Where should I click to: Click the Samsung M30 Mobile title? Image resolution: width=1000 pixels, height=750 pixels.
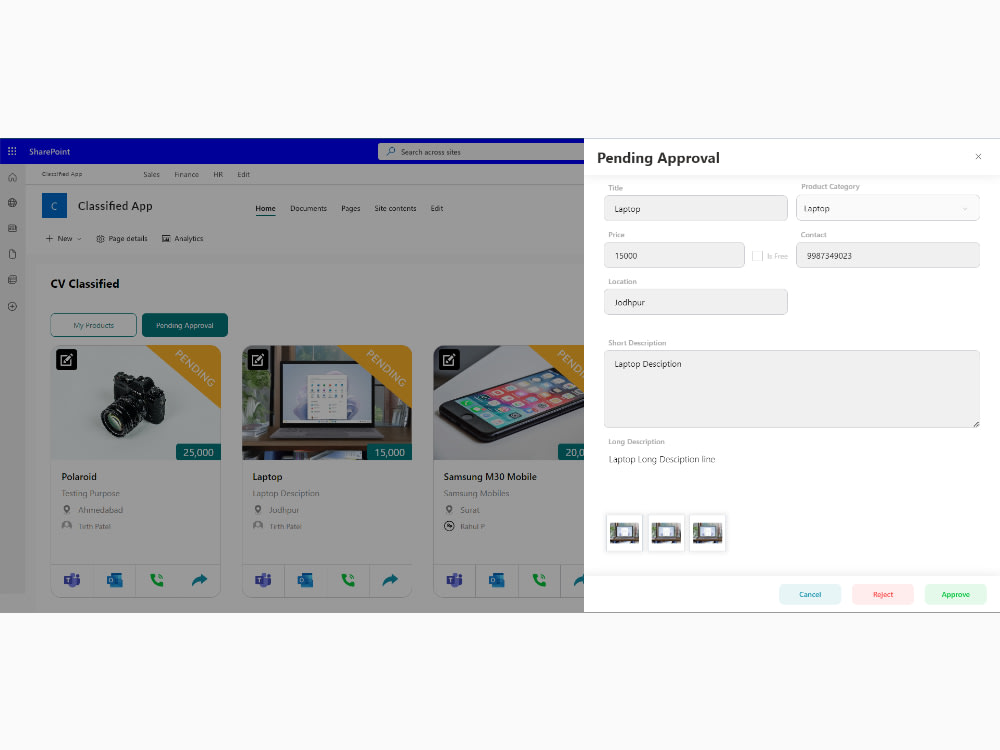[x=490, y=476]
